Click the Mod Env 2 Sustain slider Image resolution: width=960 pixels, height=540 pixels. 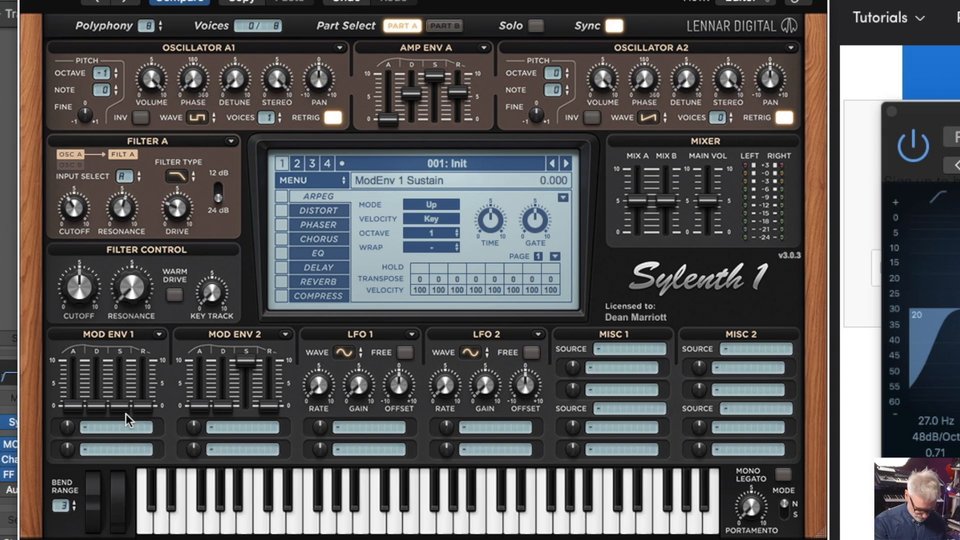(246, 362)
